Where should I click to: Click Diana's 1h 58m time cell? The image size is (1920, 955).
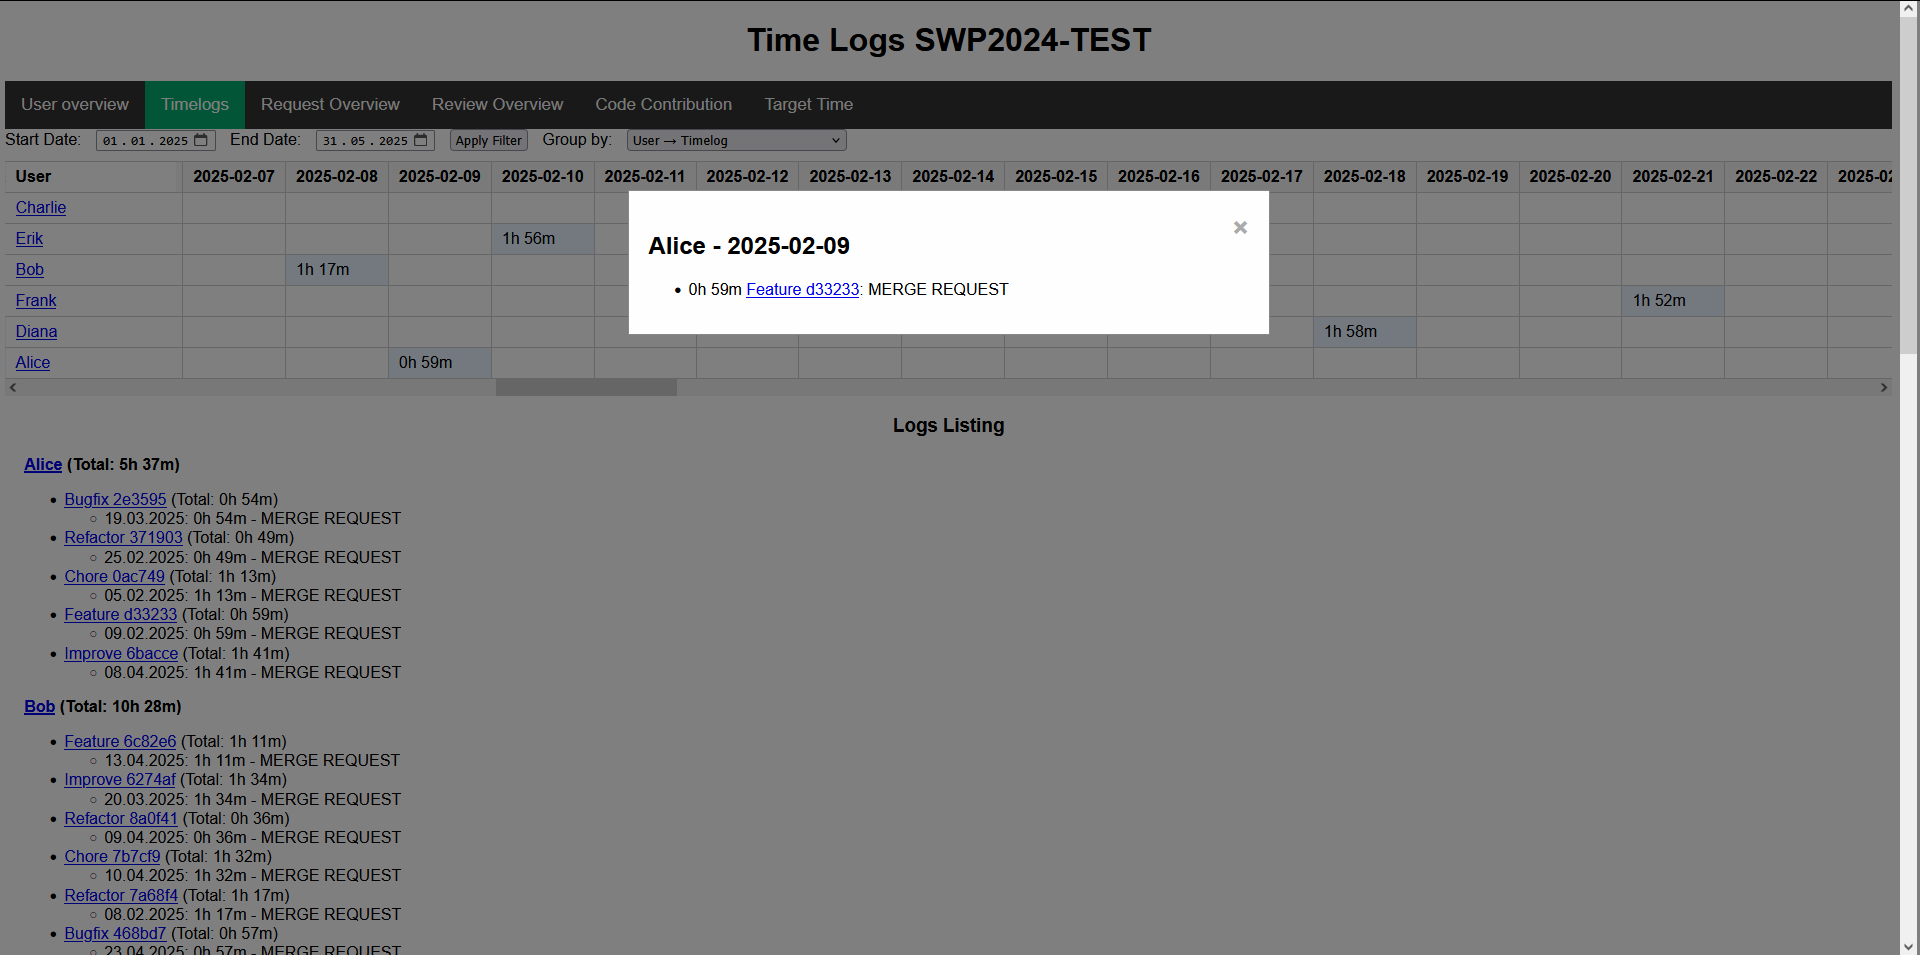click(1363, 332)
